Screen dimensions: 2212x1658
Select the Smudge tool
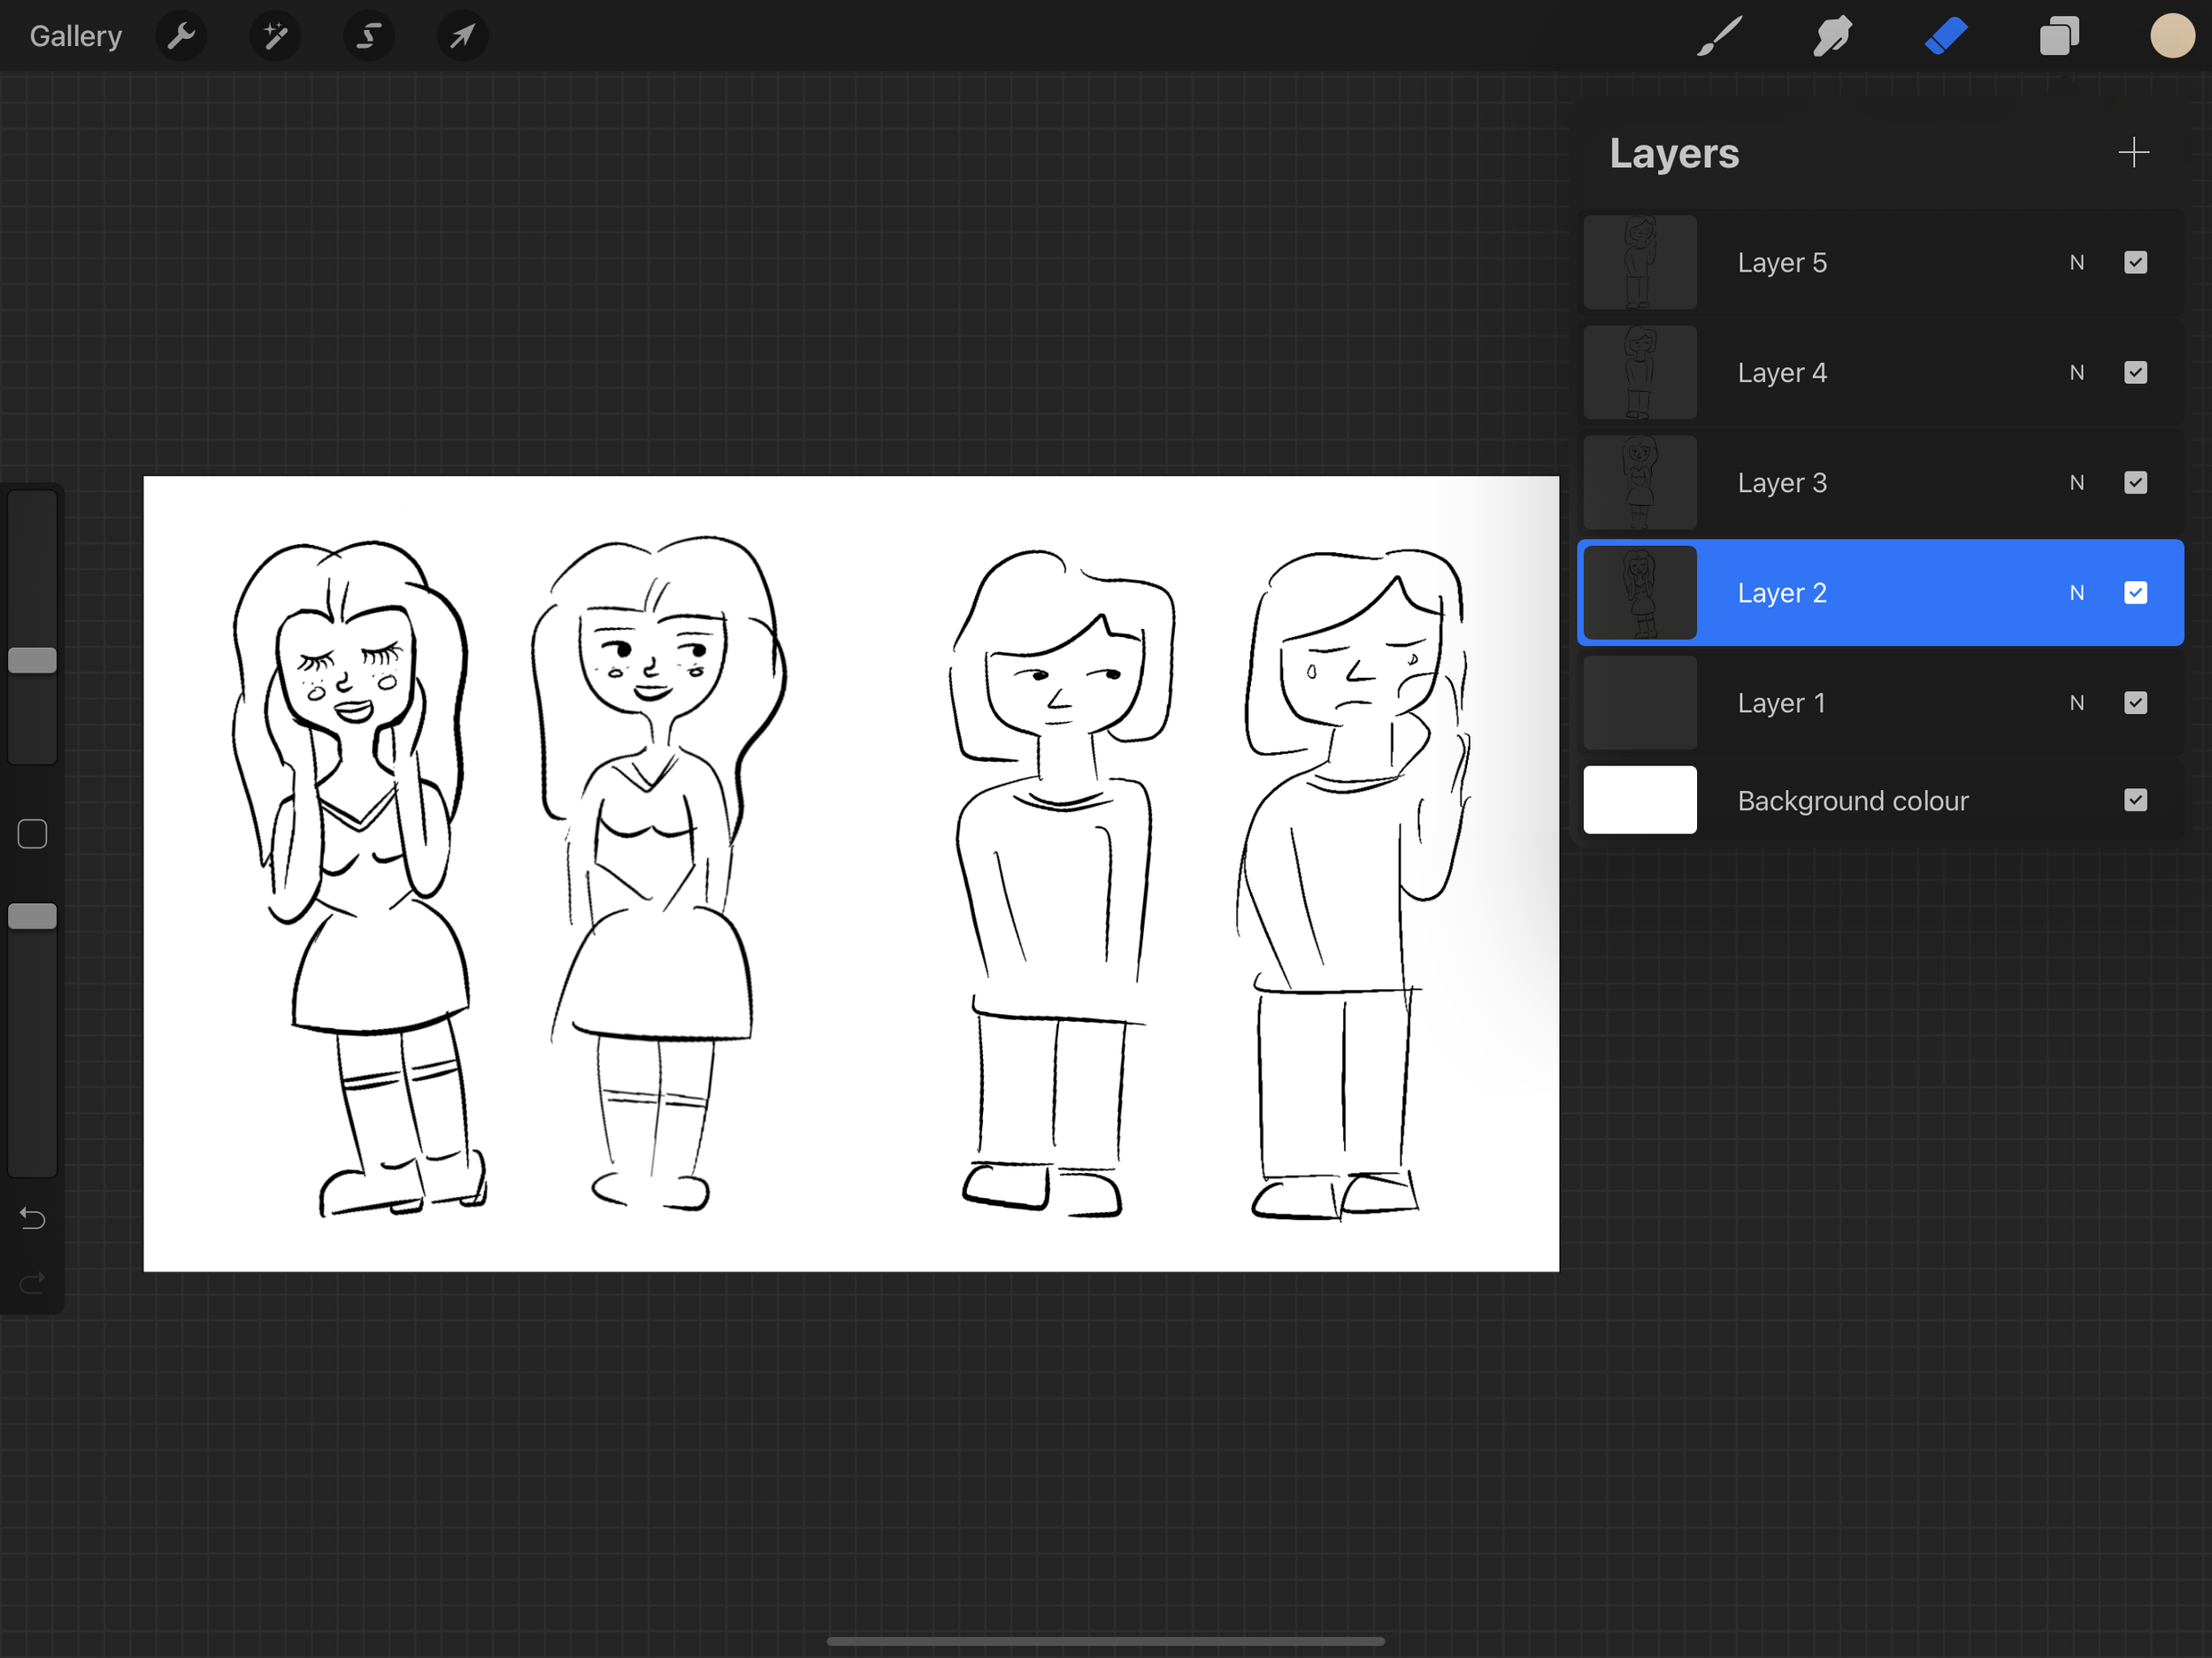coord(1832,37)
